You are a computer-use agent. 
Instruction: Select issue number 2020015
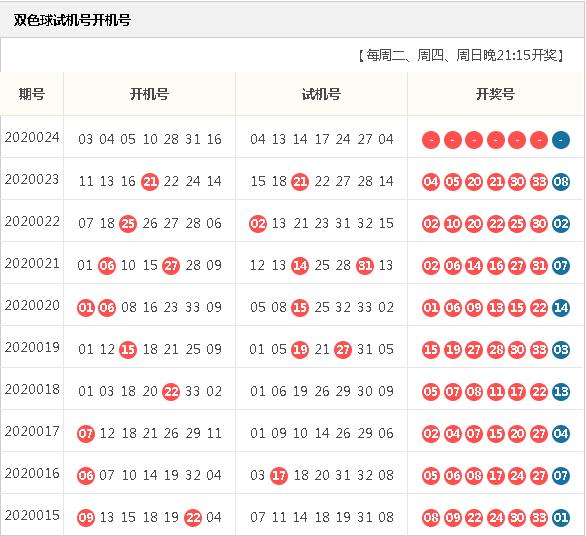[x=32, y=515]
